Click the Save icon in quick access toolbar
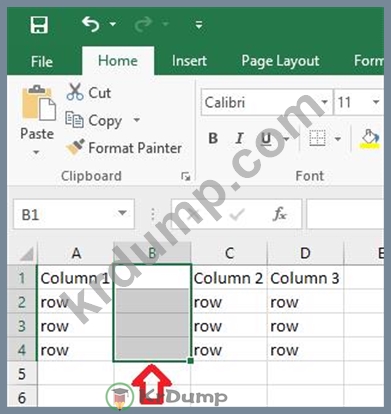This screenshot has height=414, width=391. tap(39, 25)
